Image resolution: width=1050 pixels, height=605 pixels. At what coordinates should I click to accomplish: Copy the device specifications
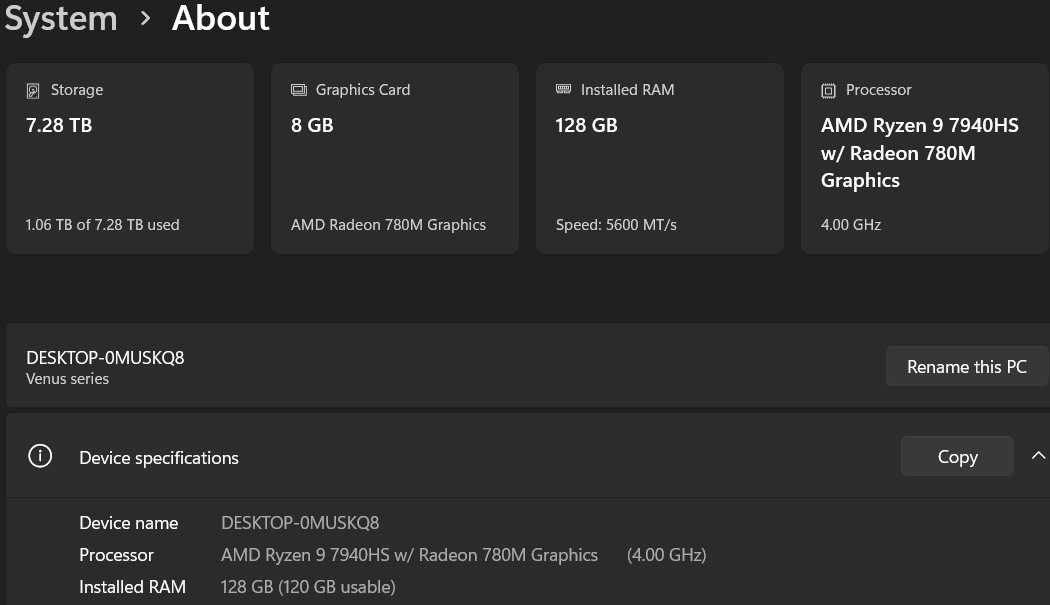tap(957, 457)
